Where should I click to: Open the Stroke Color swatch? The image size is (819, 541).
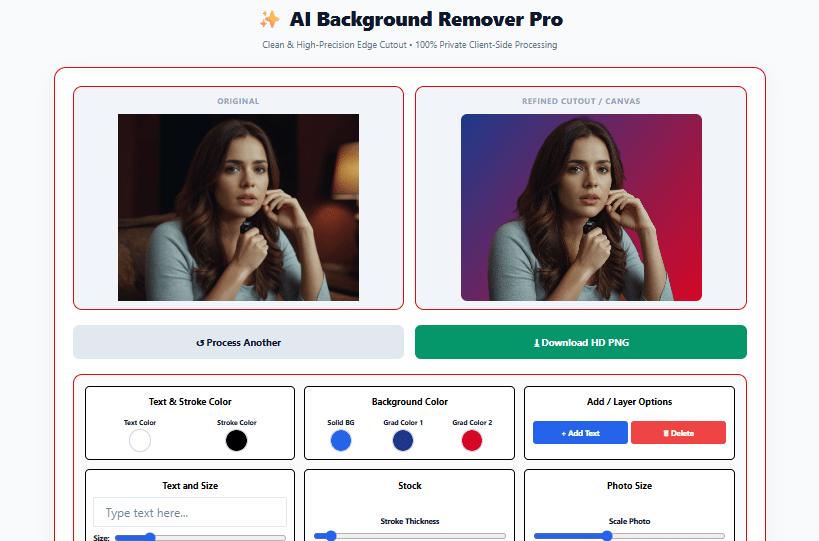pos(237,441)
